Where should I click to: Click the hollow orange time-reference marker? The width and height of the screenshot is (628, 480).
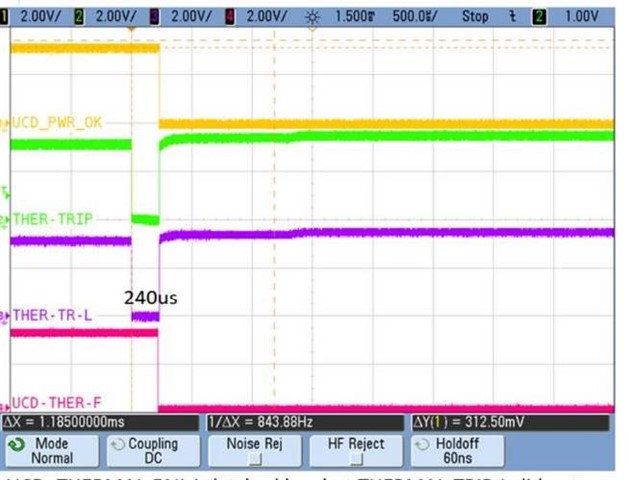312,30
